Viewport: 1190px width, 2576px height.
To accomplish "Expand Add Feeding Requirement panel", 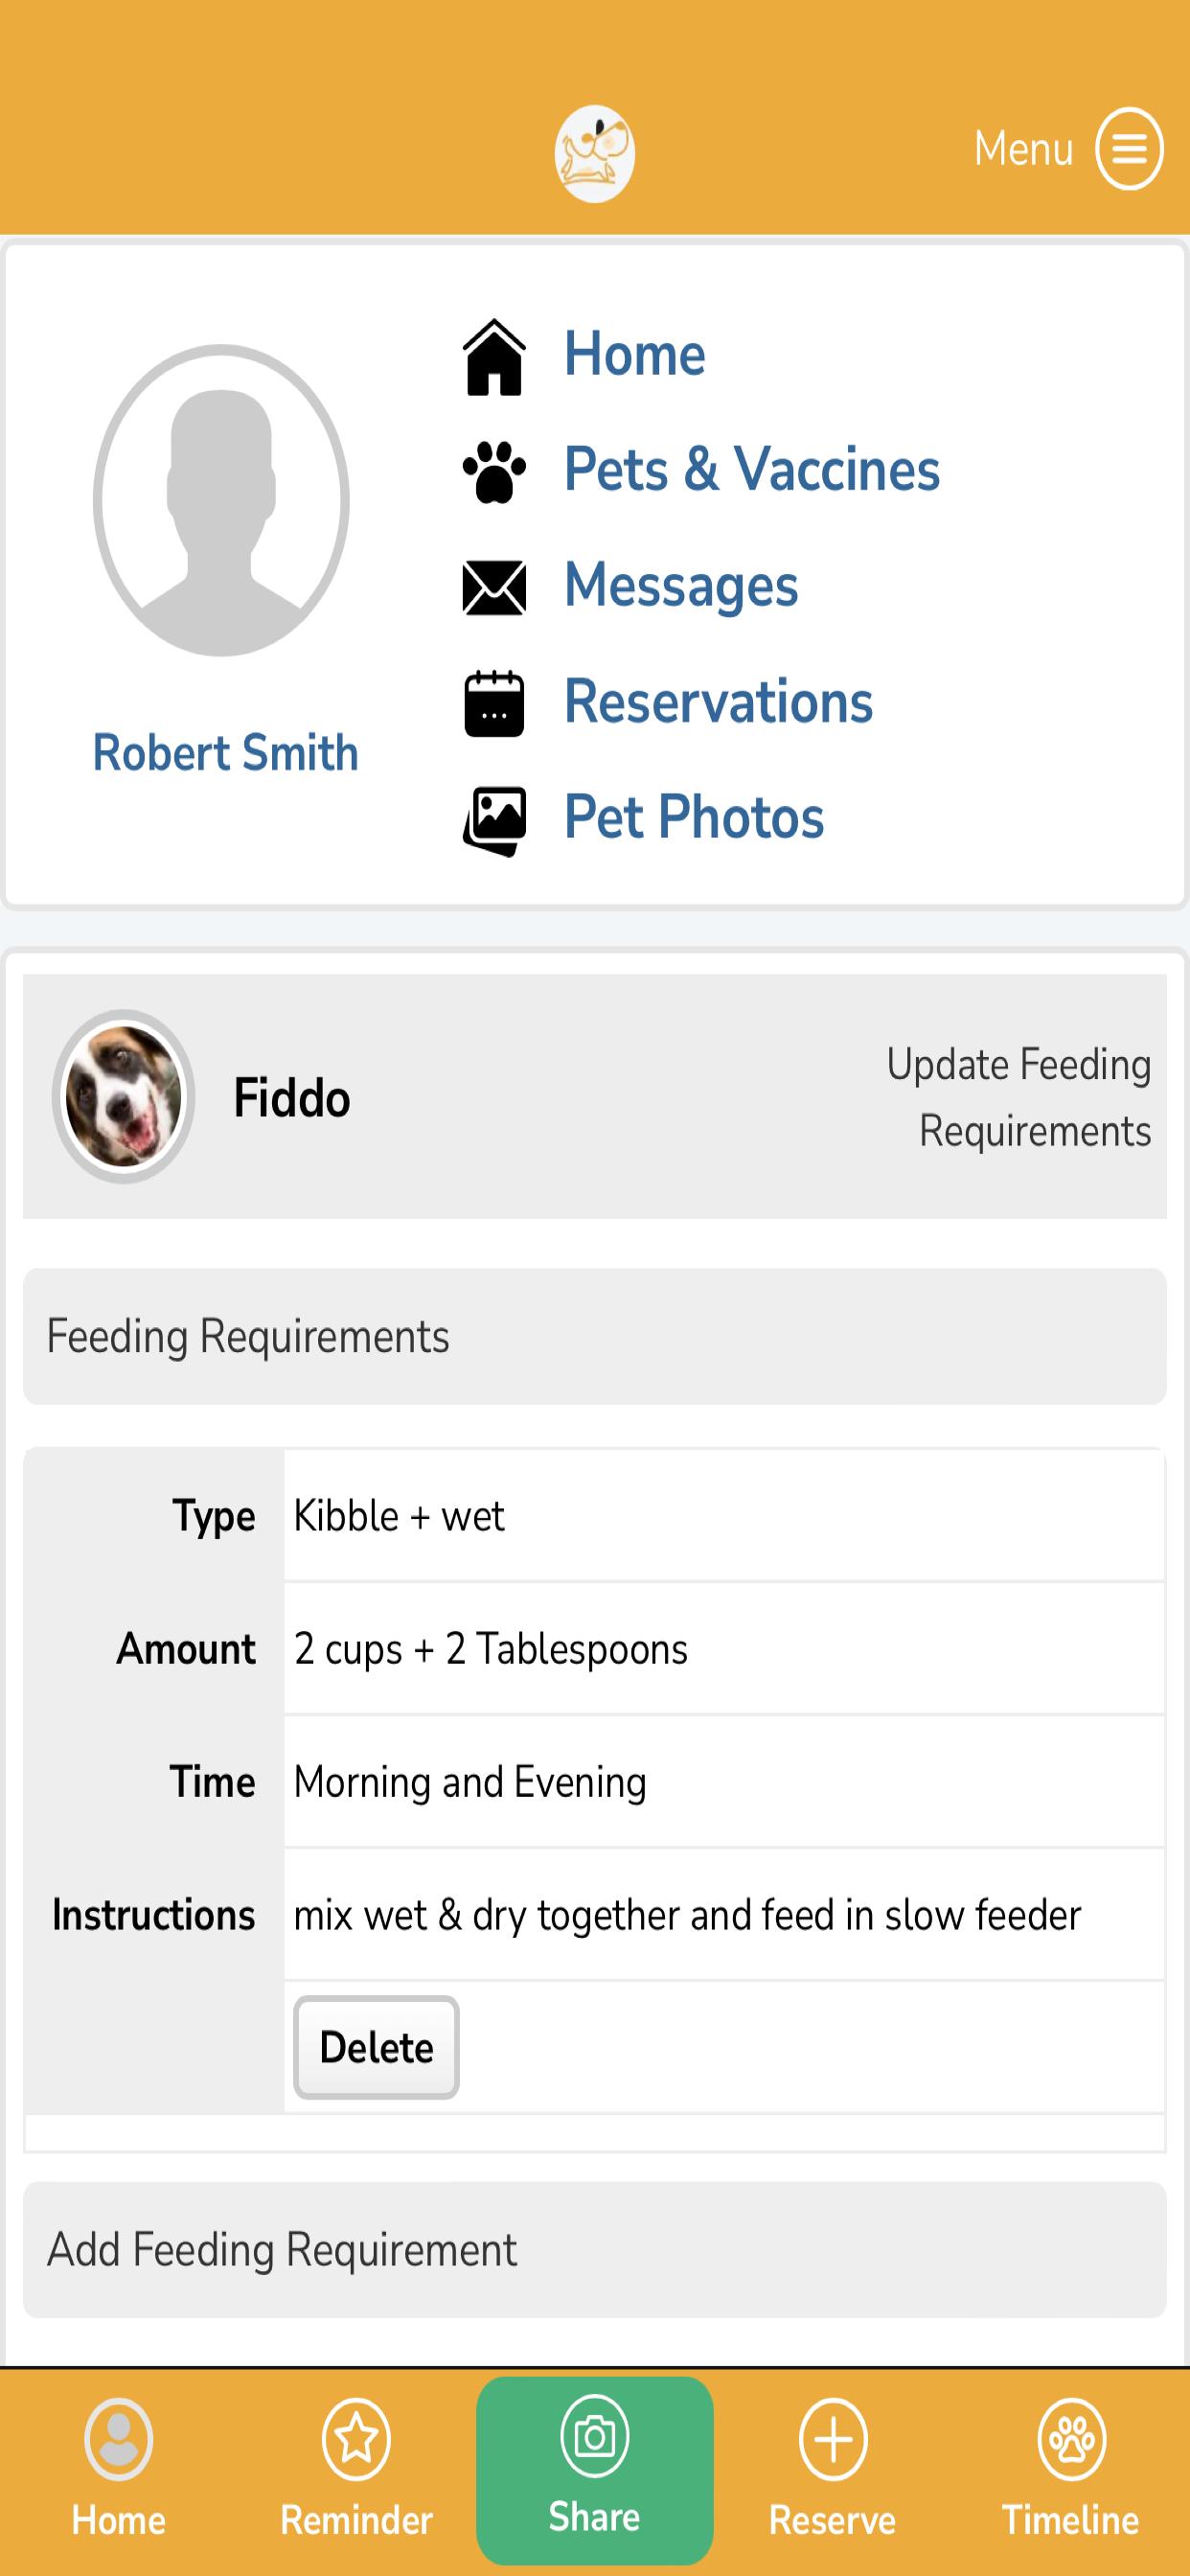I will pos(595,2250).
